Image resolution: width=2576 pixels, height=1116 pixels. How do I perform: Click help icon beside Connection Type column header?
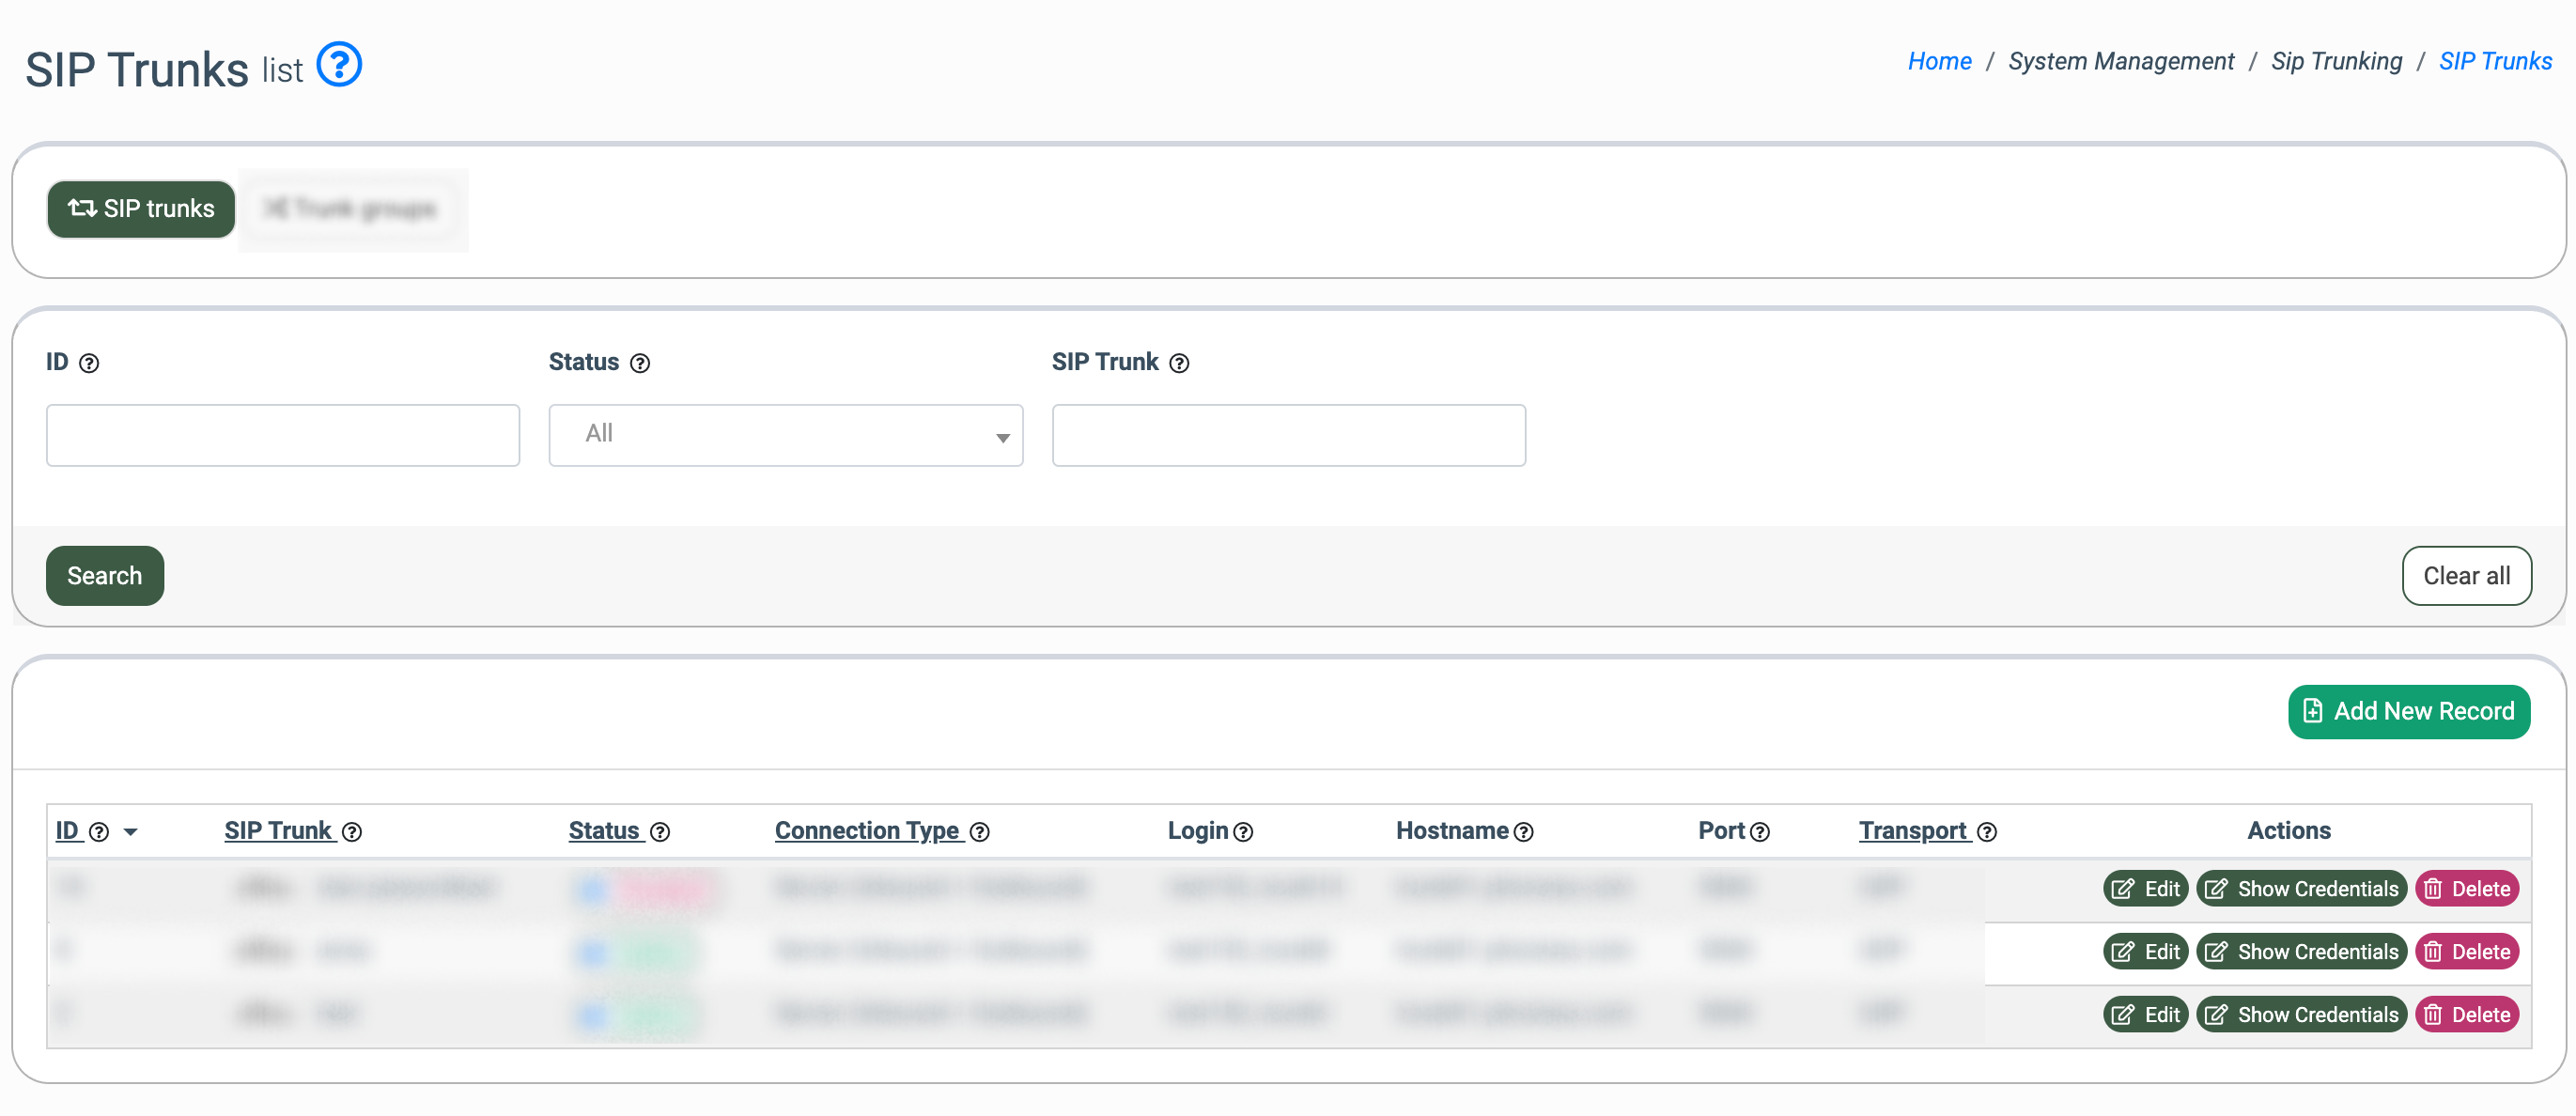[x=980, y=832]
